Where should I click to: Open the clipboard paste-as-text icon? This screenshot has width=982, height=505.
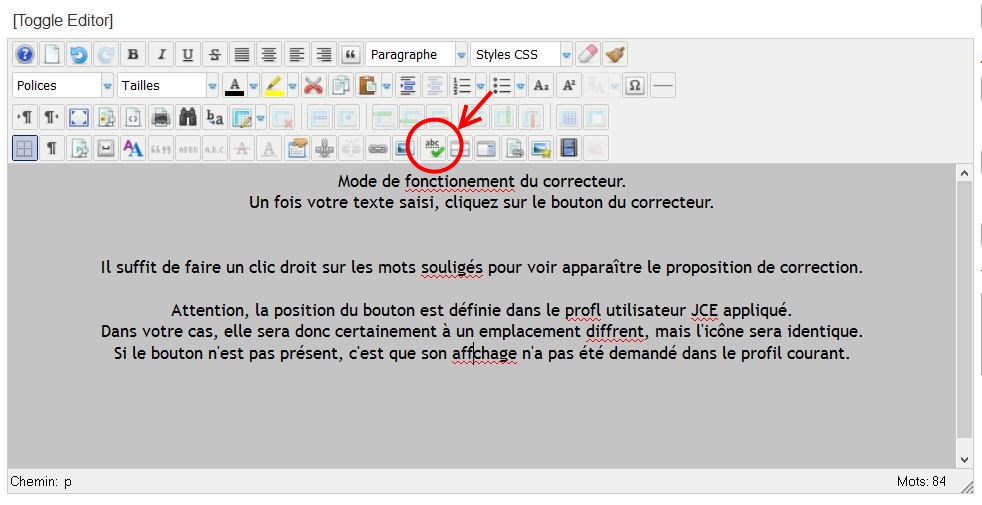point(297,148)
